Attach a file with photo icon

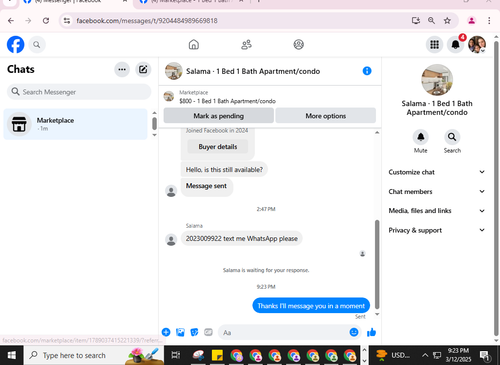coord(180,332)
